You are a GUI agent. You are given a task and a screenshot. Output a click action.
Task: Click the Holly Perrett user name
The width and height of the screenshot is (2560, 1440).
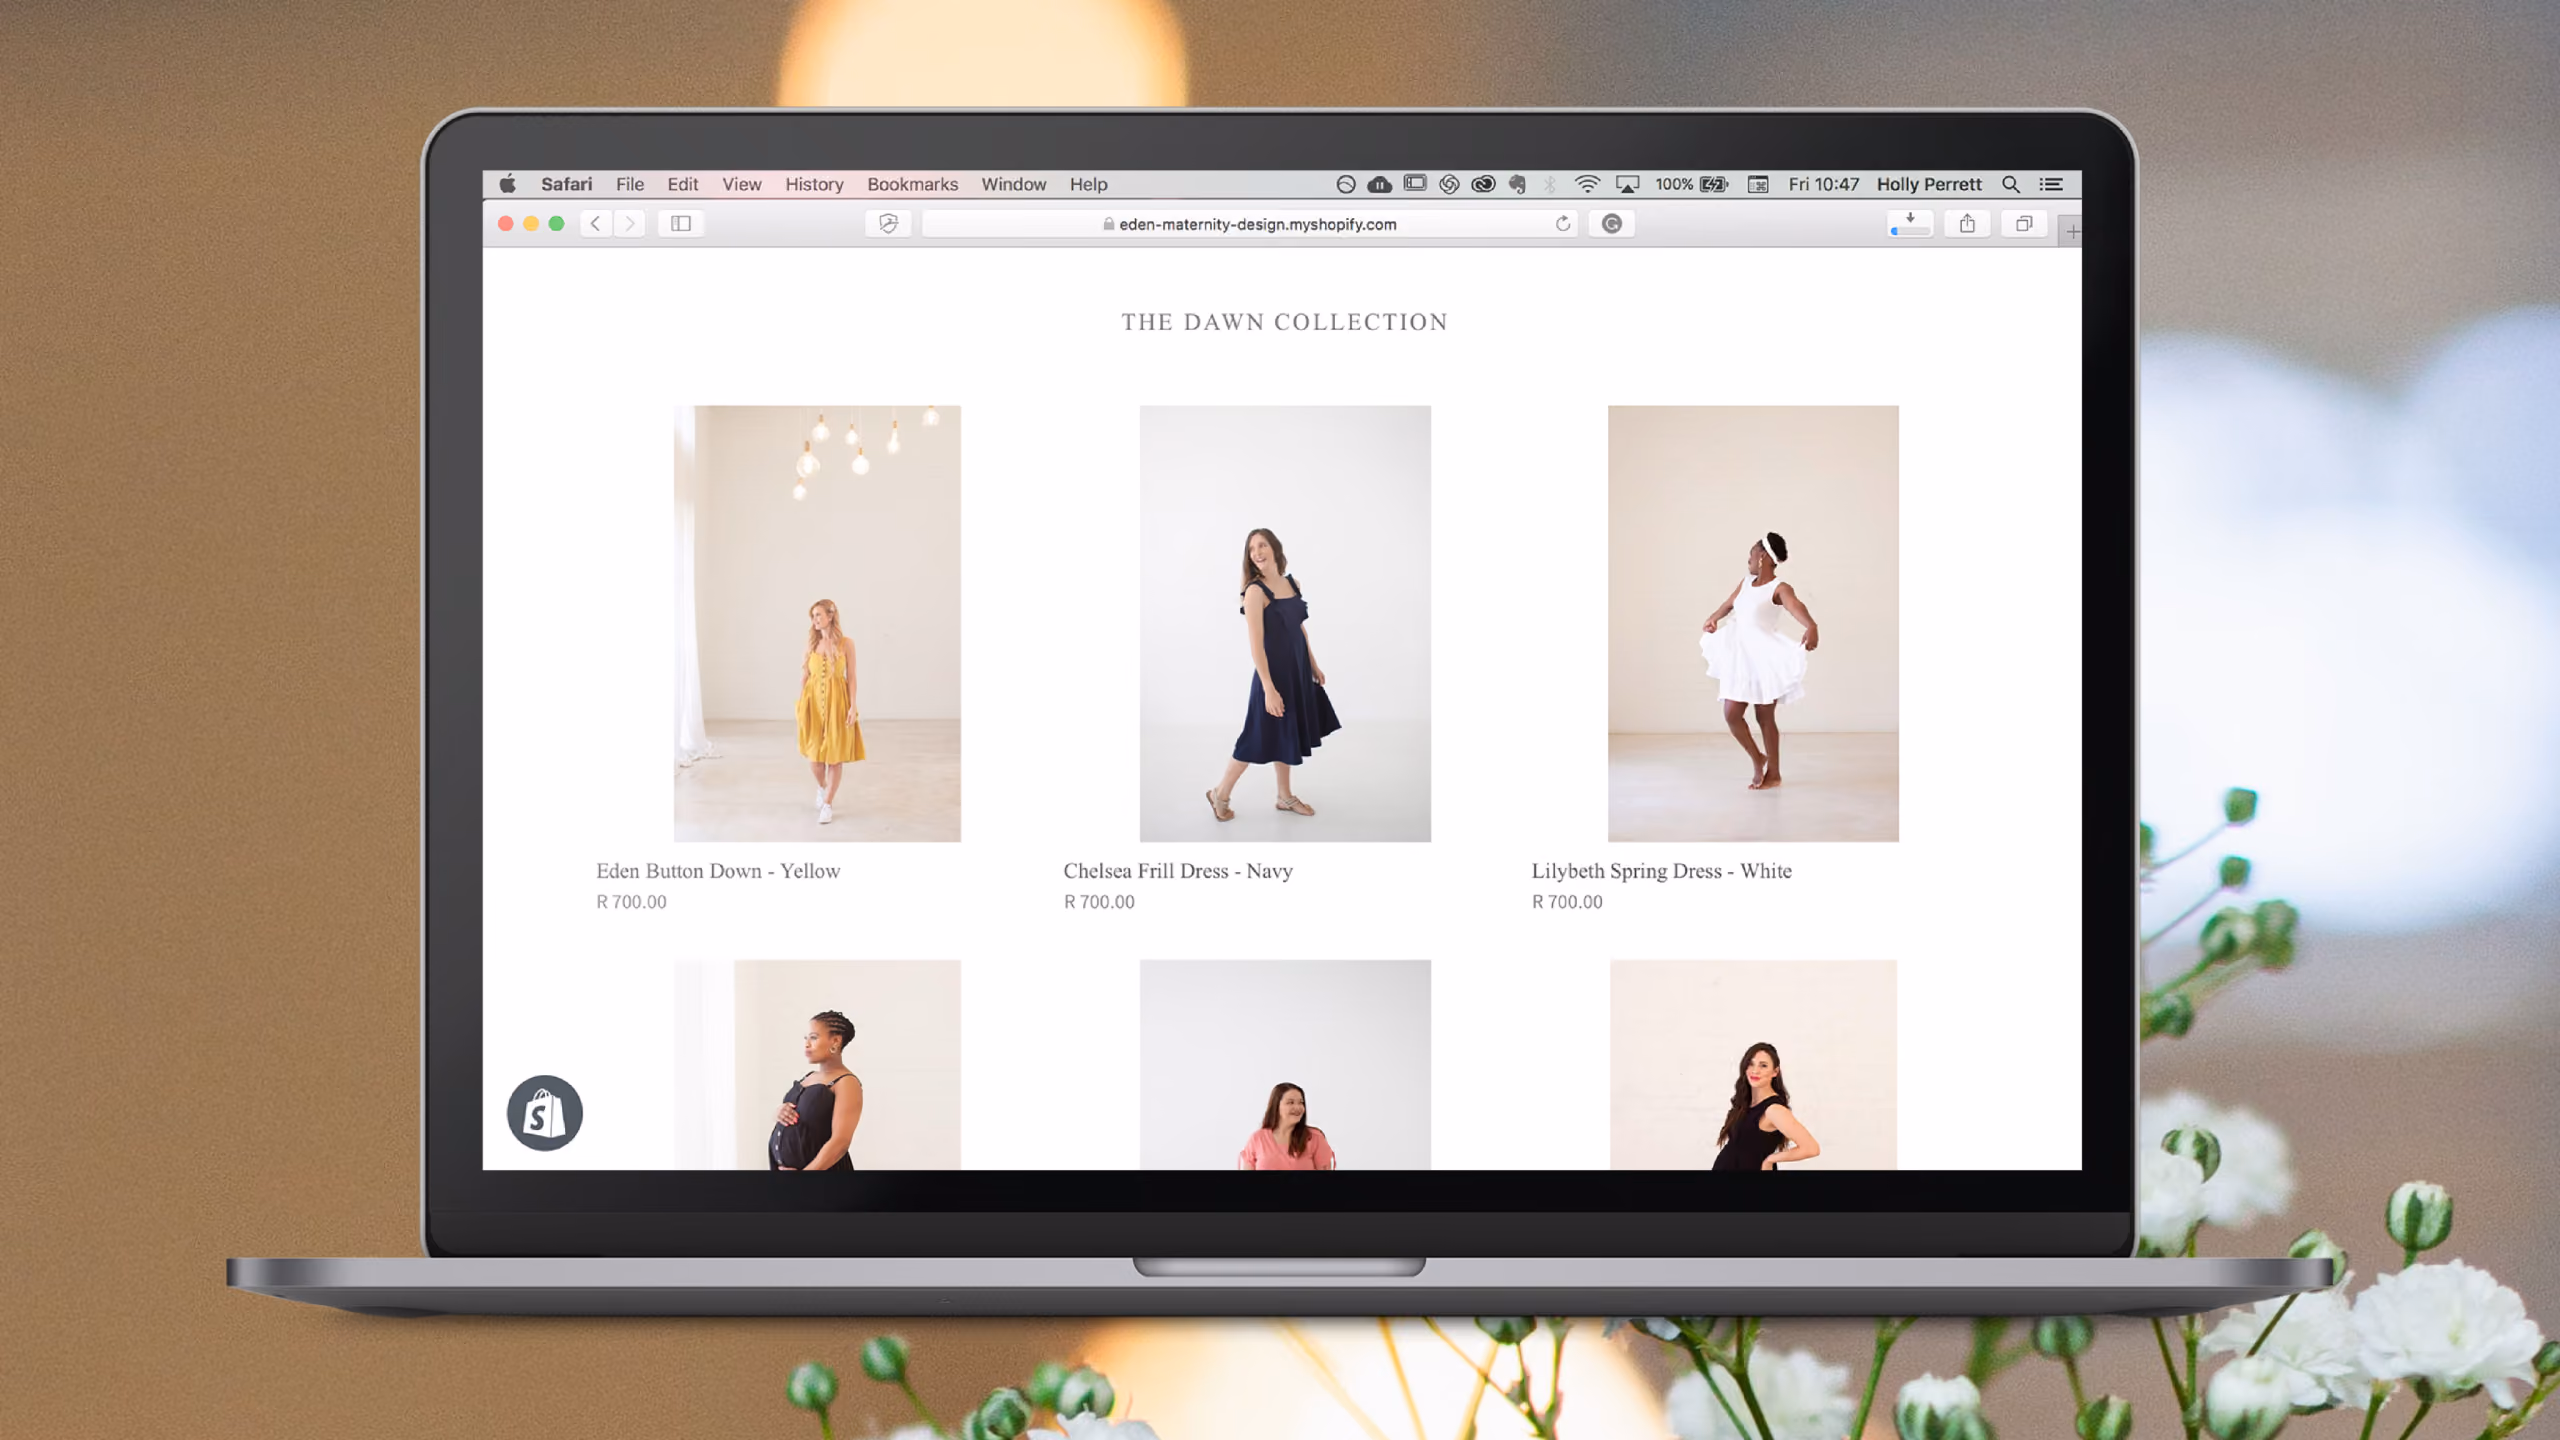click(1929, 184)
